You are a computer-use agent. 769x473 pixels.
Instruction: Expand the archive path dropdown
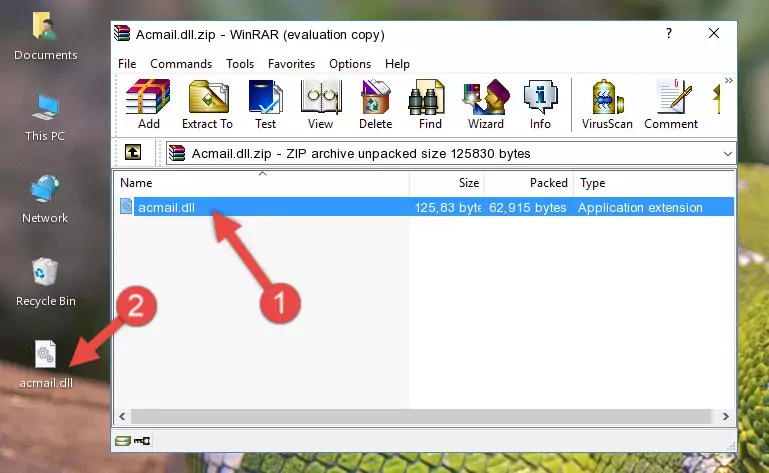tap(728, 154)
